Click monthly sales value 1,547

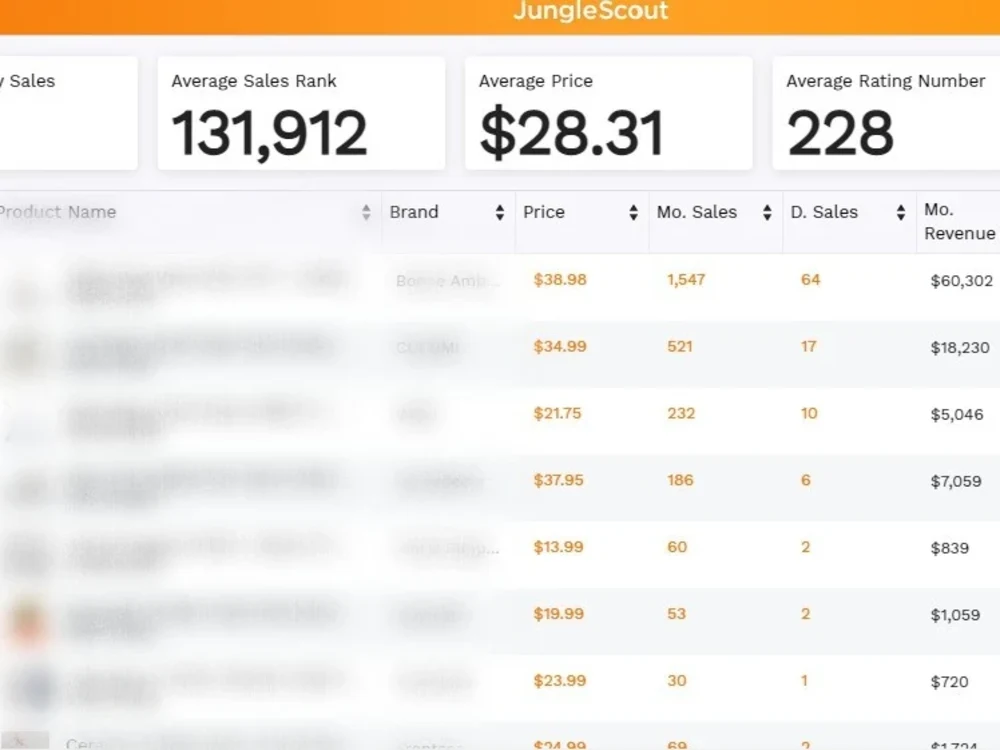tap(686, 280)
